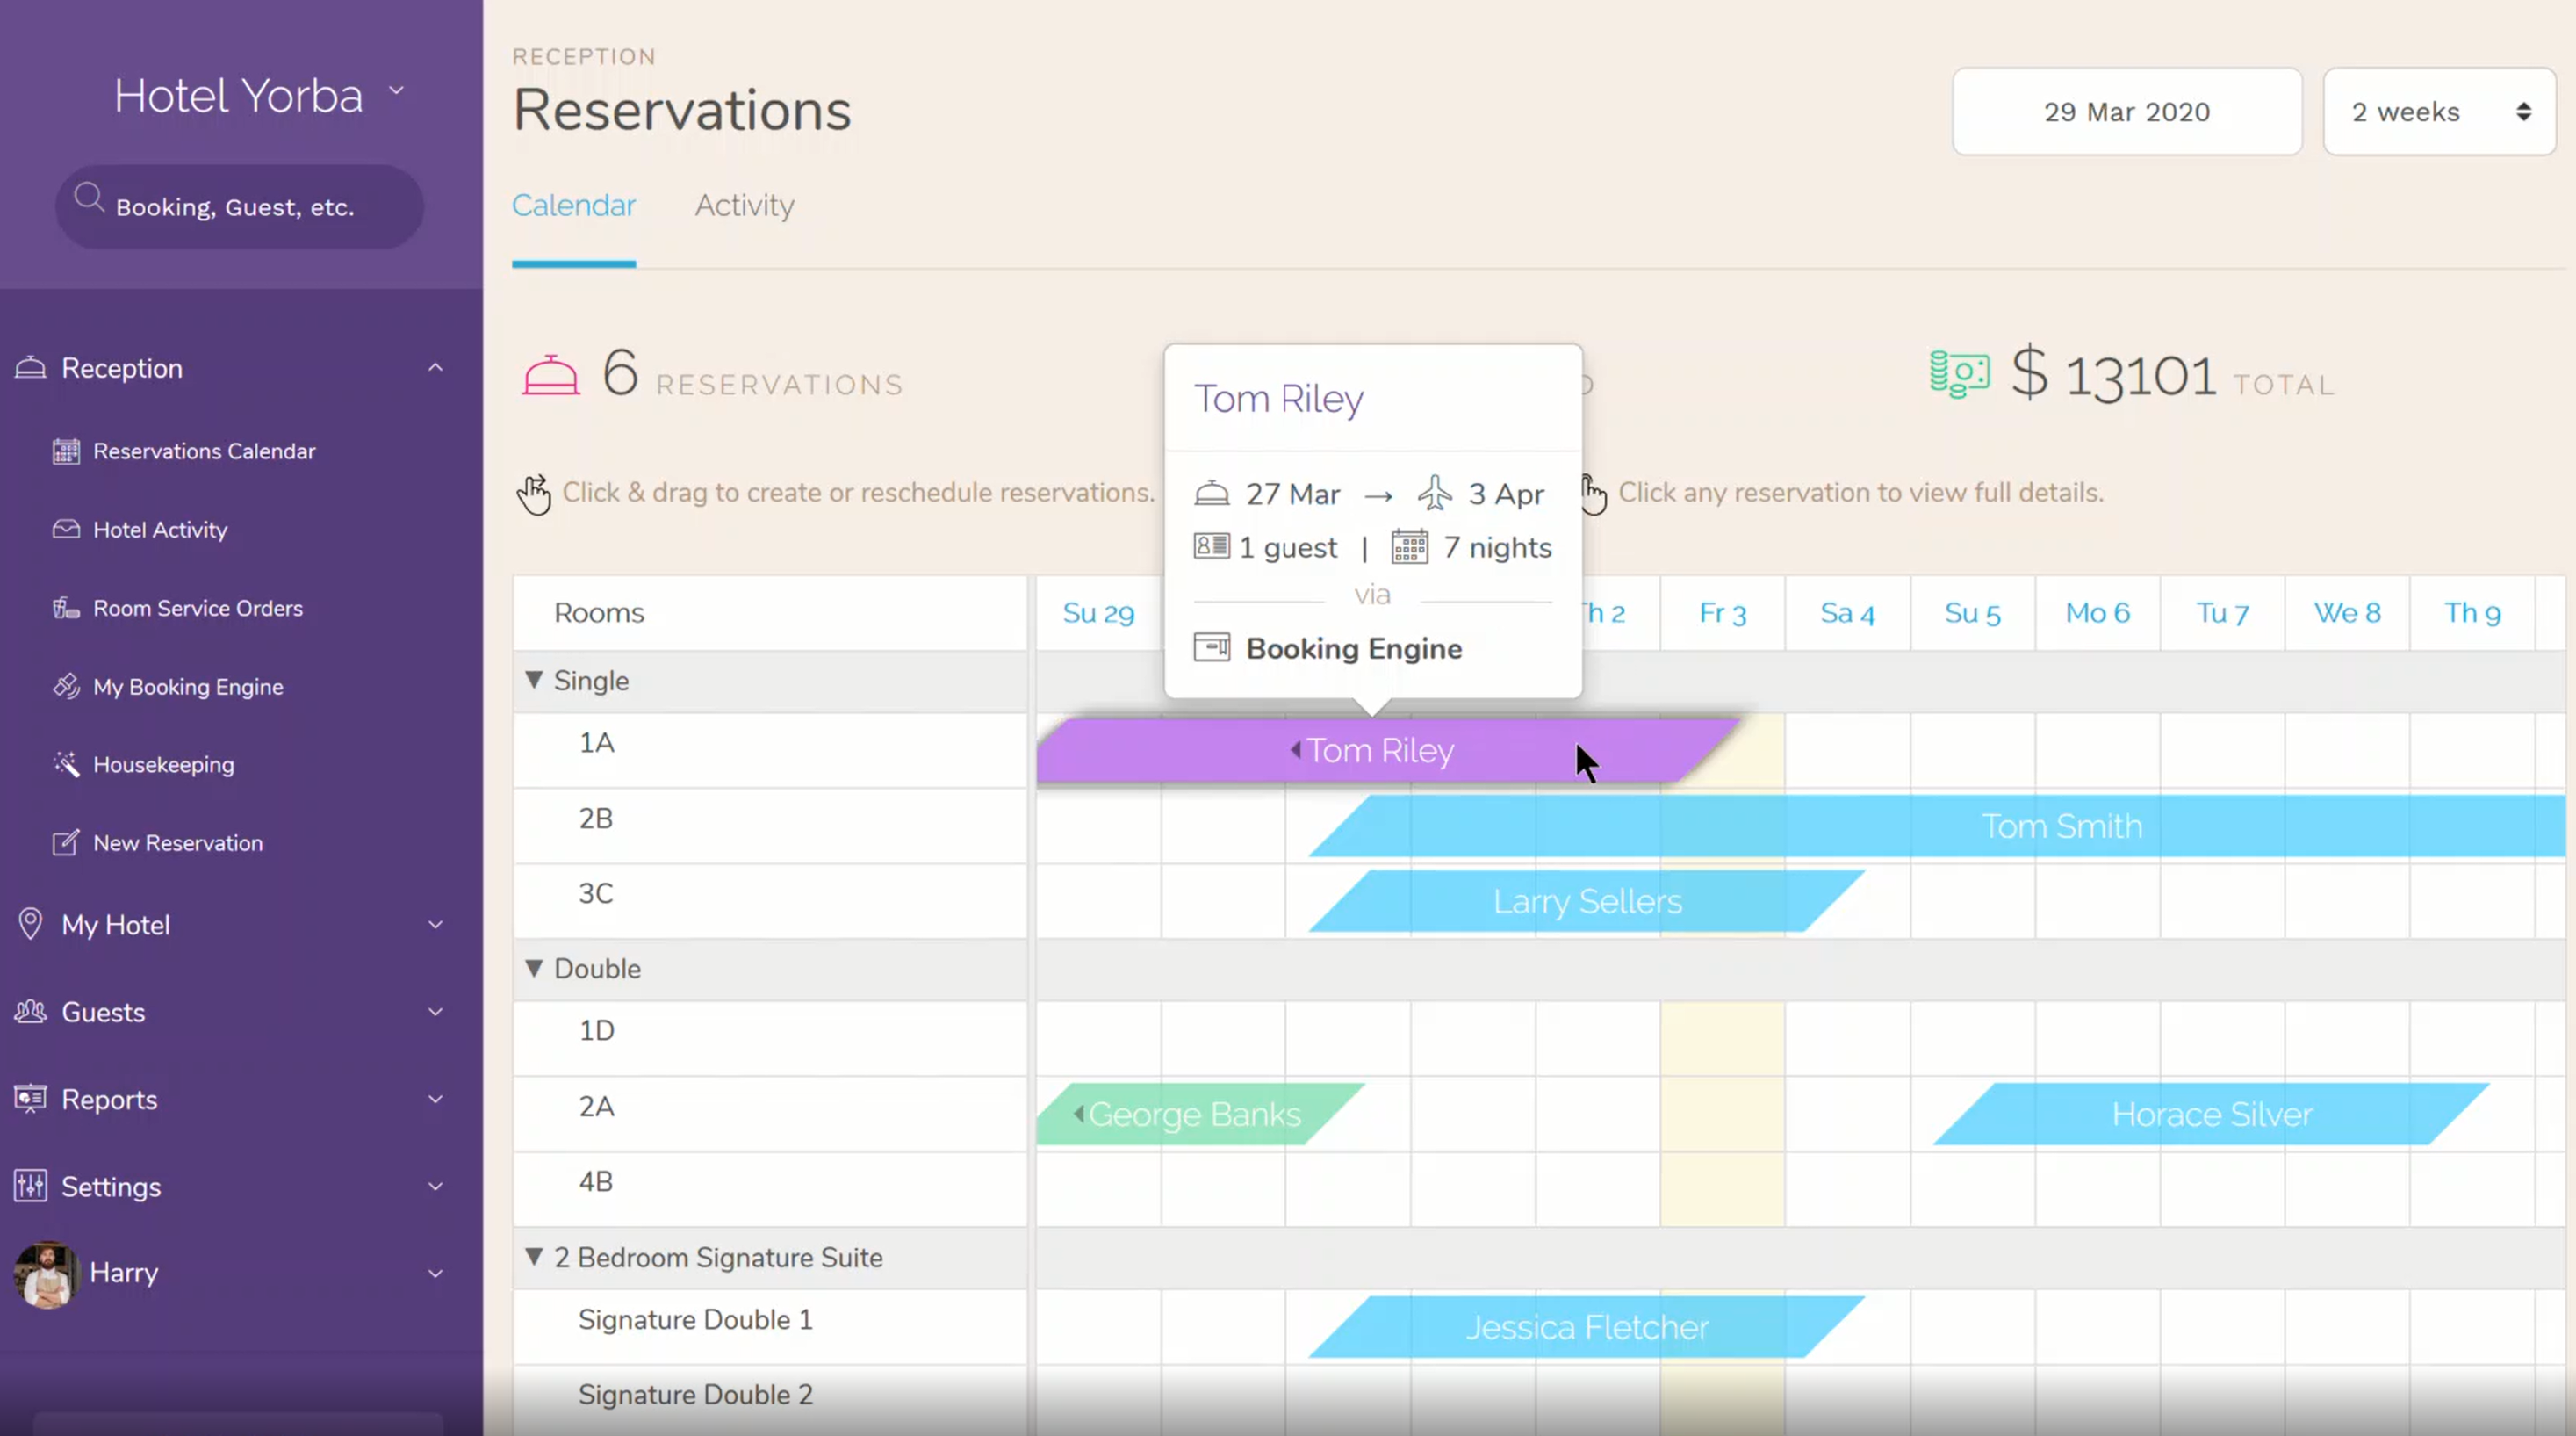Screen dimensions: 2576x1436
Task: Expand the Guests menu section
Action: coord(435,1011)
